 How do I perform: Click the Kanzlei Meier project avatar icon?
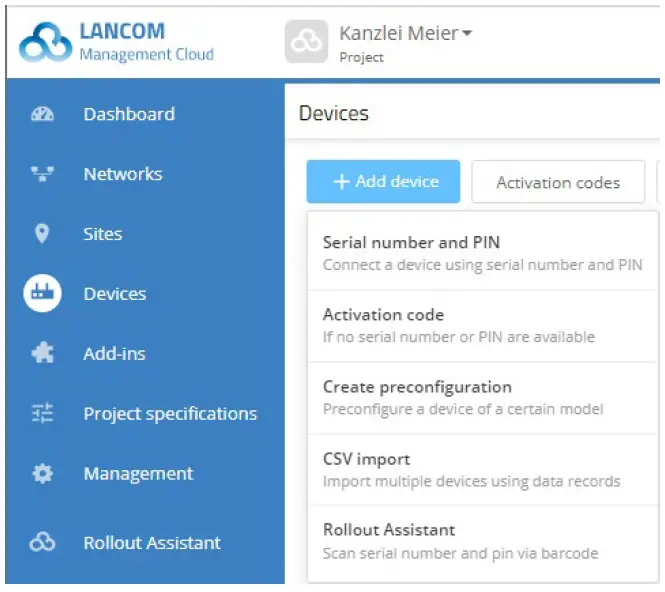[306, 42]
